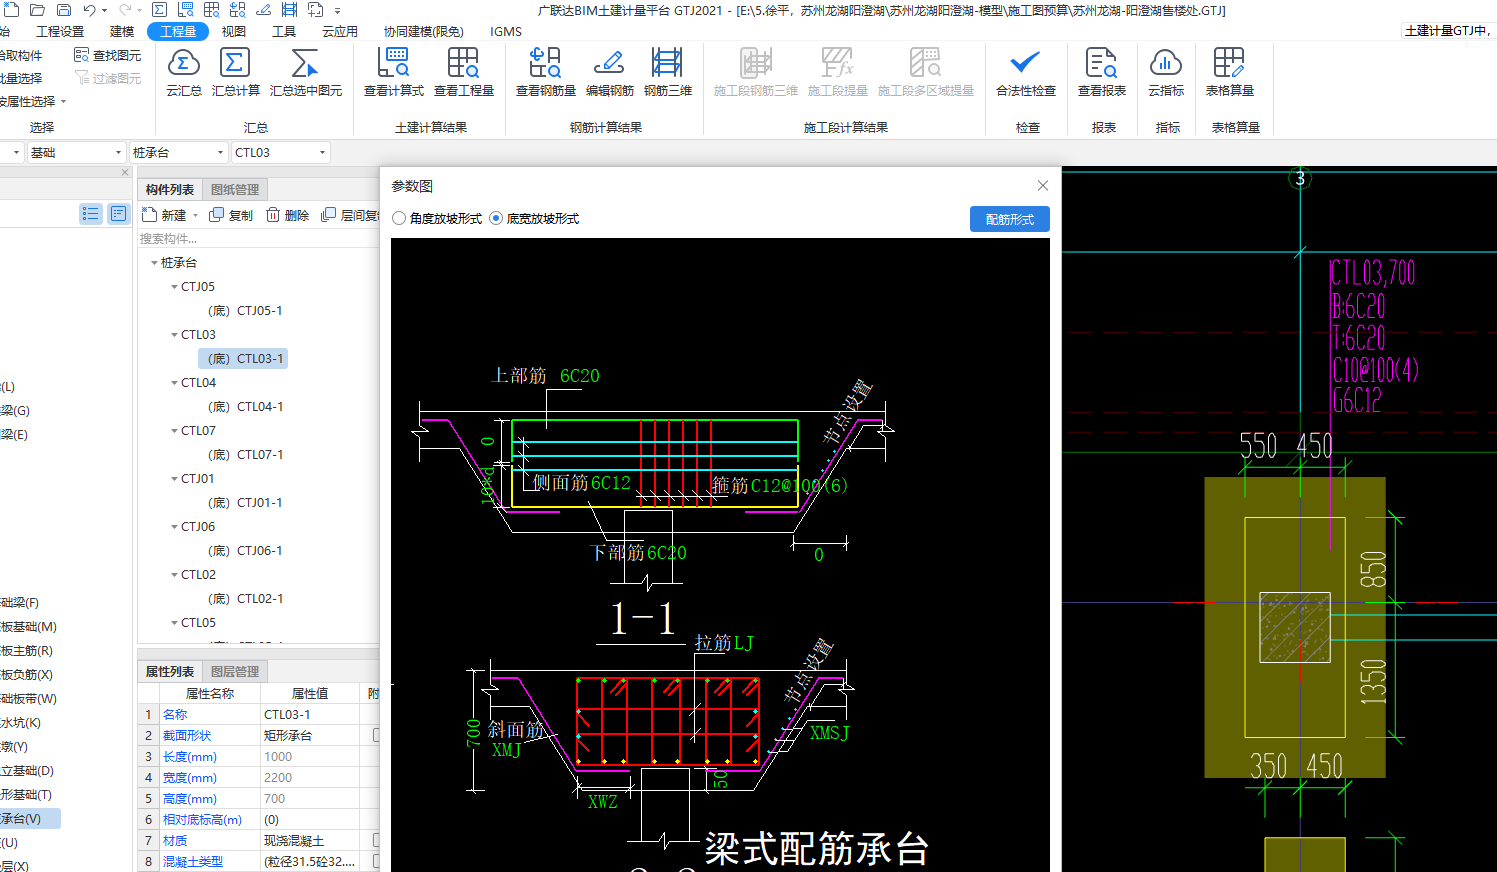This screenshot has width=1497, height=872.
Task: Collapse the CTJ05 tree node
Action: 174,287
